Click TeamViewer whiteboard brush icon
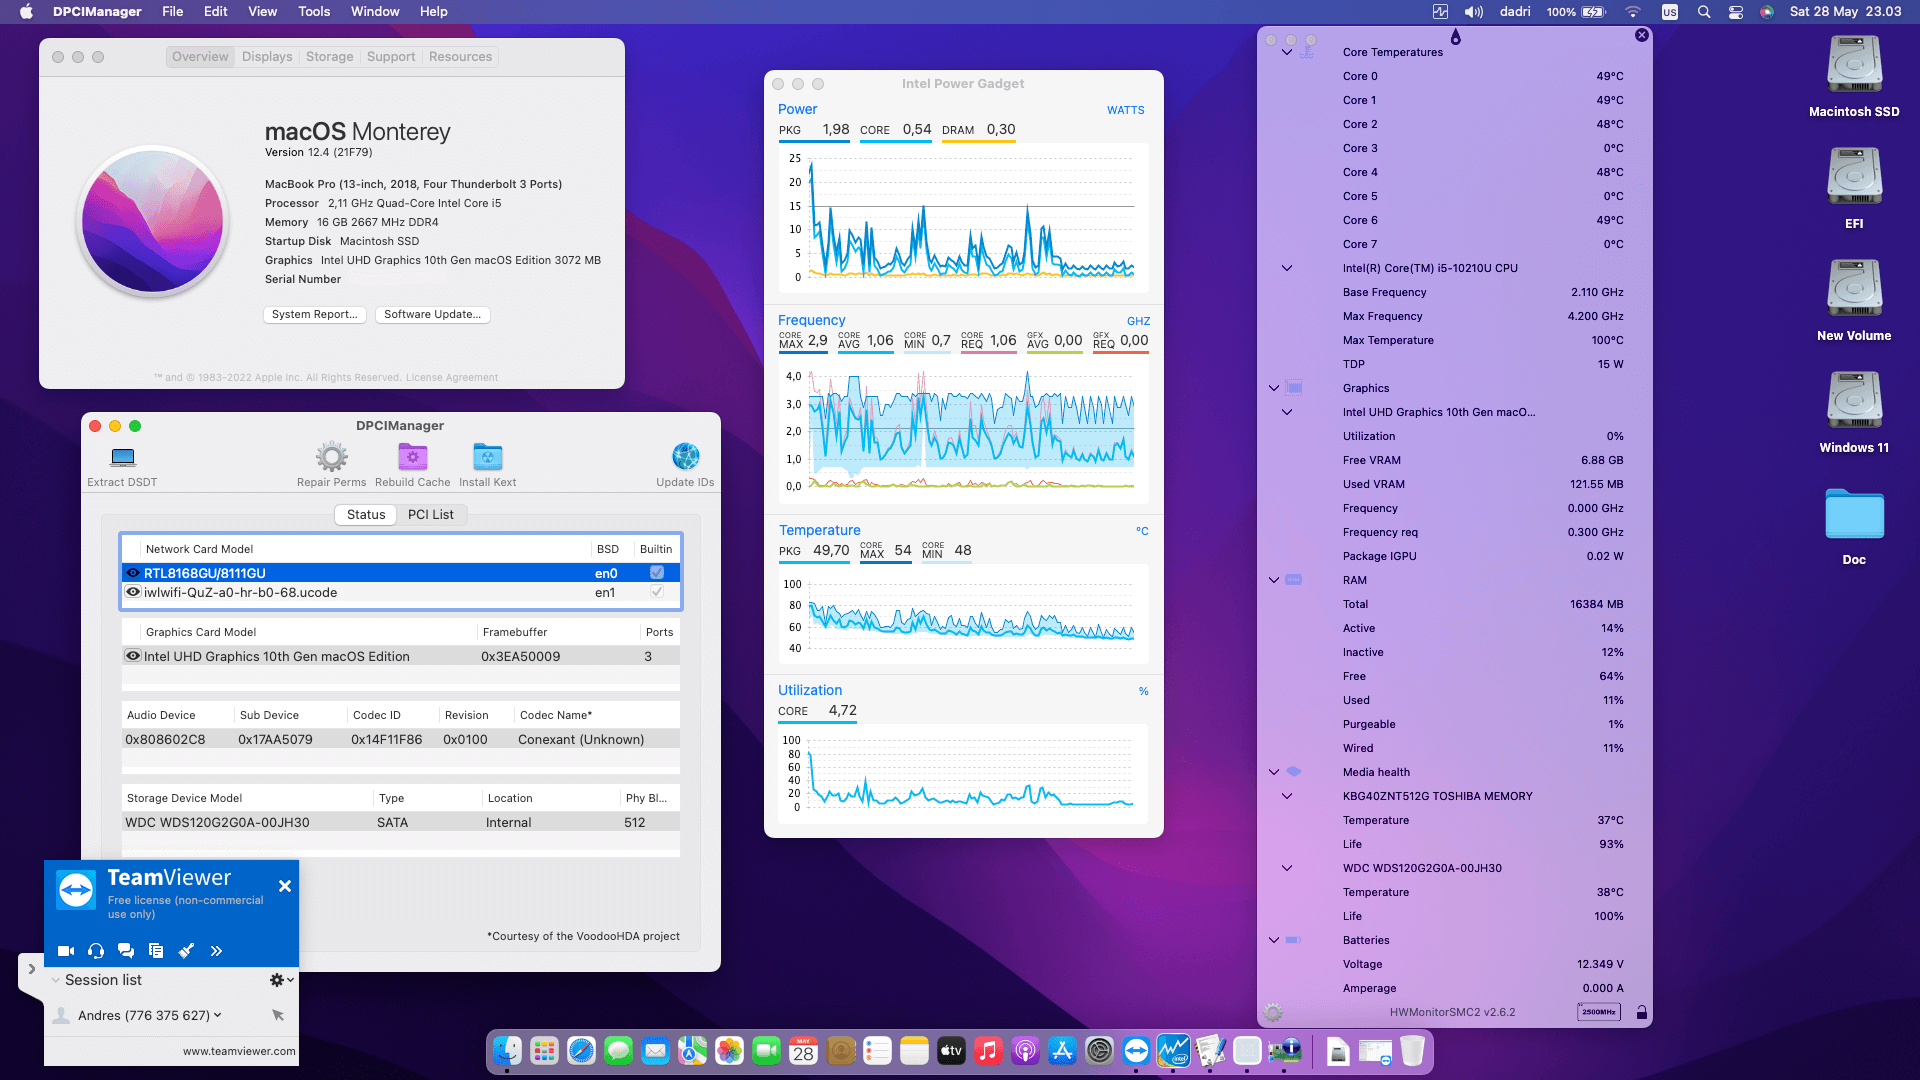1920x1080 pixels. tap(186, 951)
